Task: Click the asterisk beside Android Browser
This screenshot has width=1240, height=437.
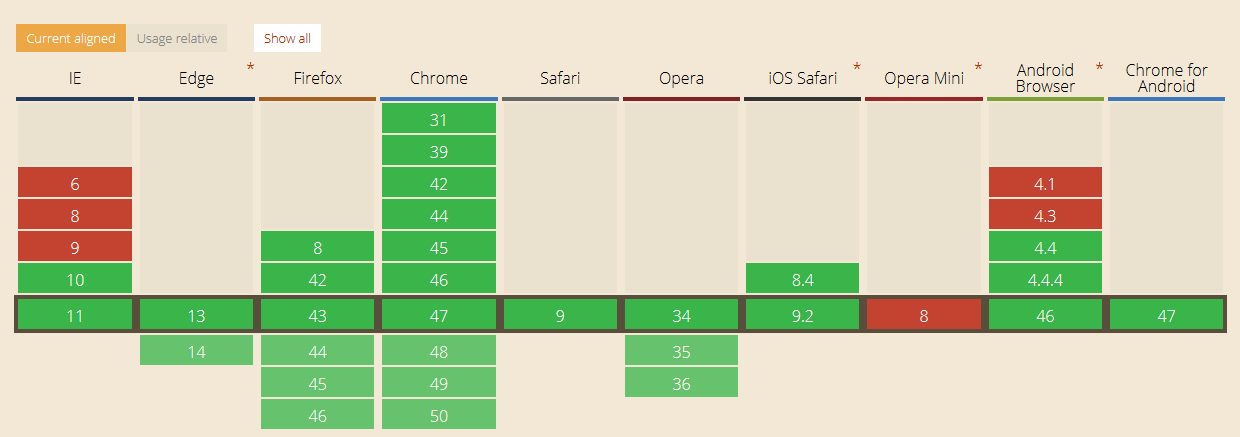Action: click(1099, 68)
